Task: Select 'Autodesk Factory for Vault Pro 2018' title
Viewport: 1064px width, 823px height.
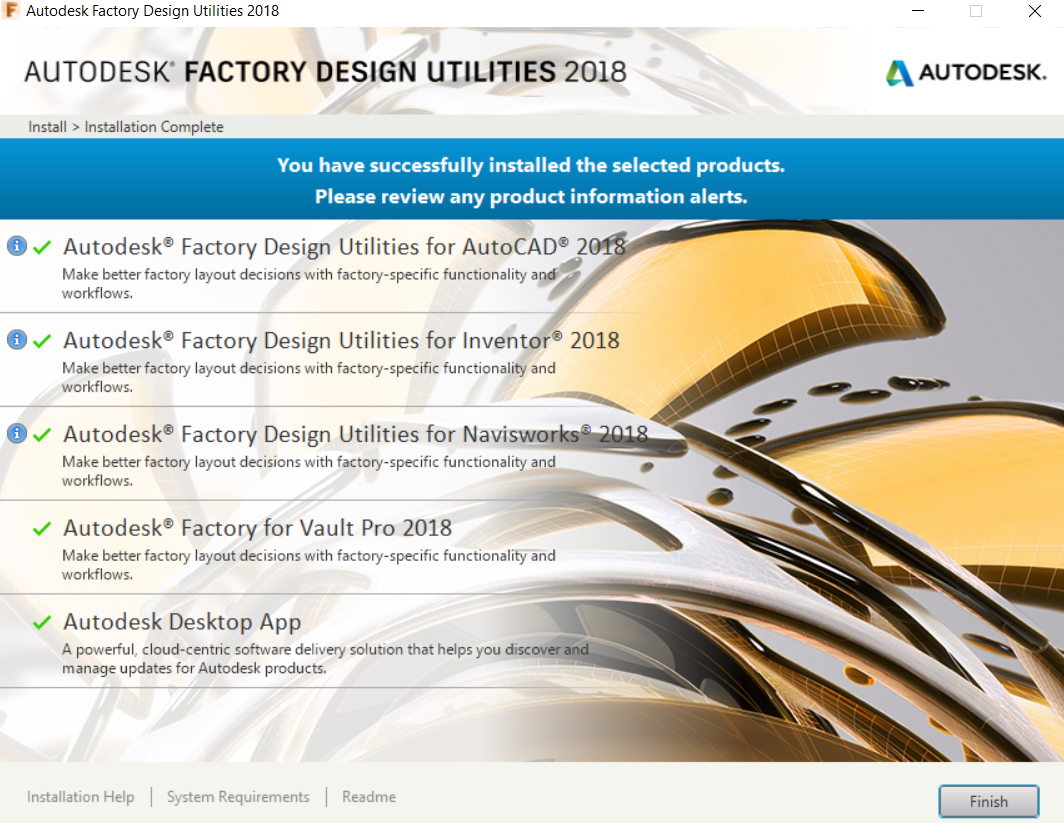Action: pos(258,528)
